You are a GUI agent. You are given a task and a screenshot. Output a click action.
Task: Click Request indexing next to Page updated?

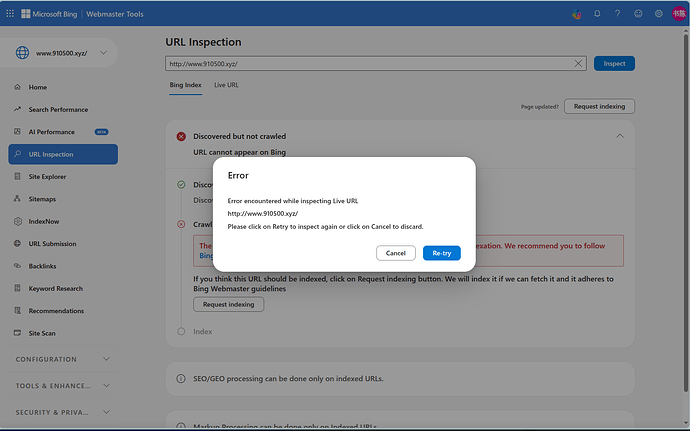pyautogui.click(x=599, y=106)
